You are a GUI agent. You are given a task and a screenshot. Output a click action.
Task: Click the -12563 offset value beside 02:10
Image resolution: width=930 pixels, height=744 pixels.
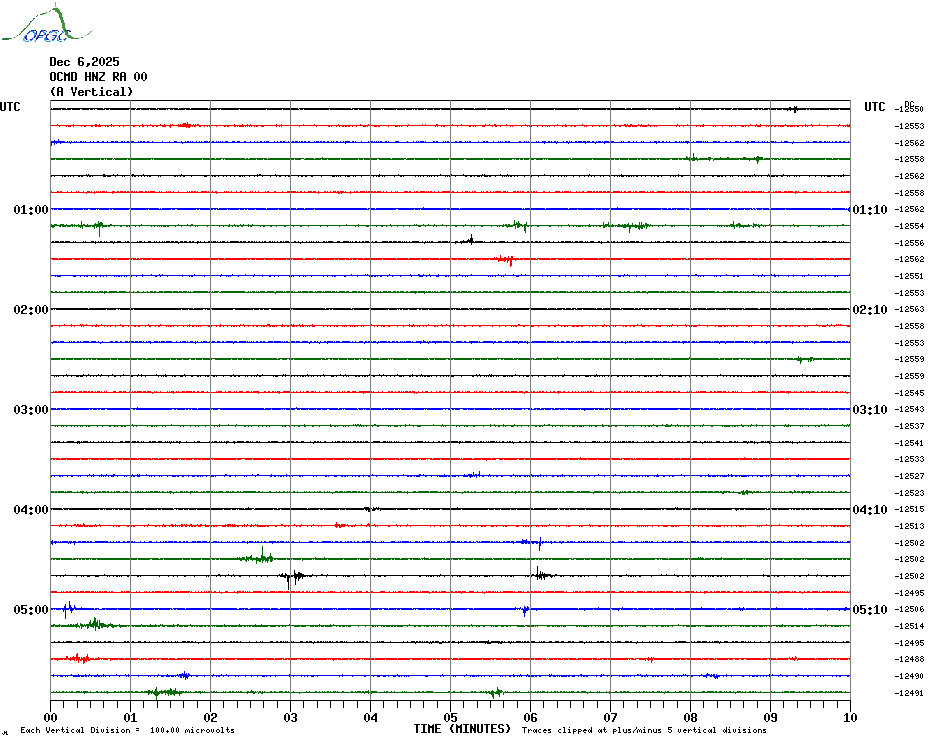point(910,310)
